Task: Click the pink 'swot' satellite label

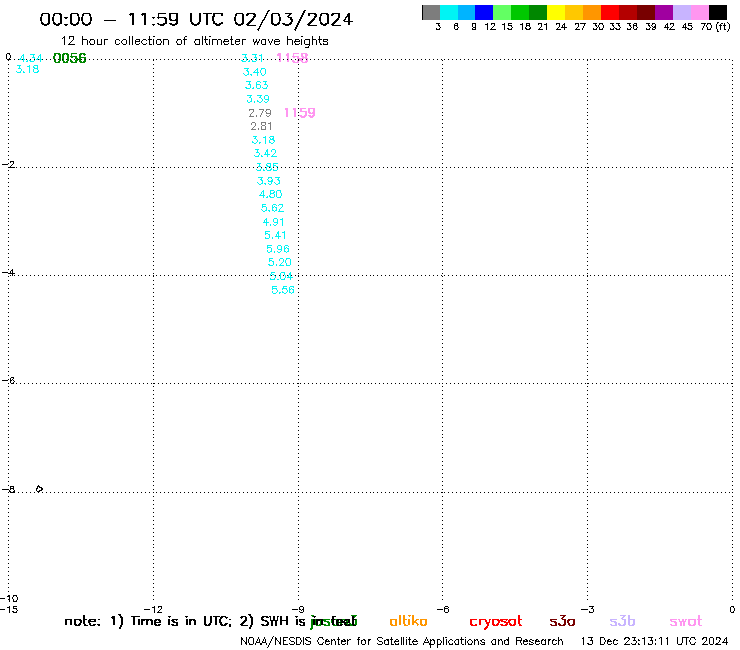Action: tap(686, 621)
